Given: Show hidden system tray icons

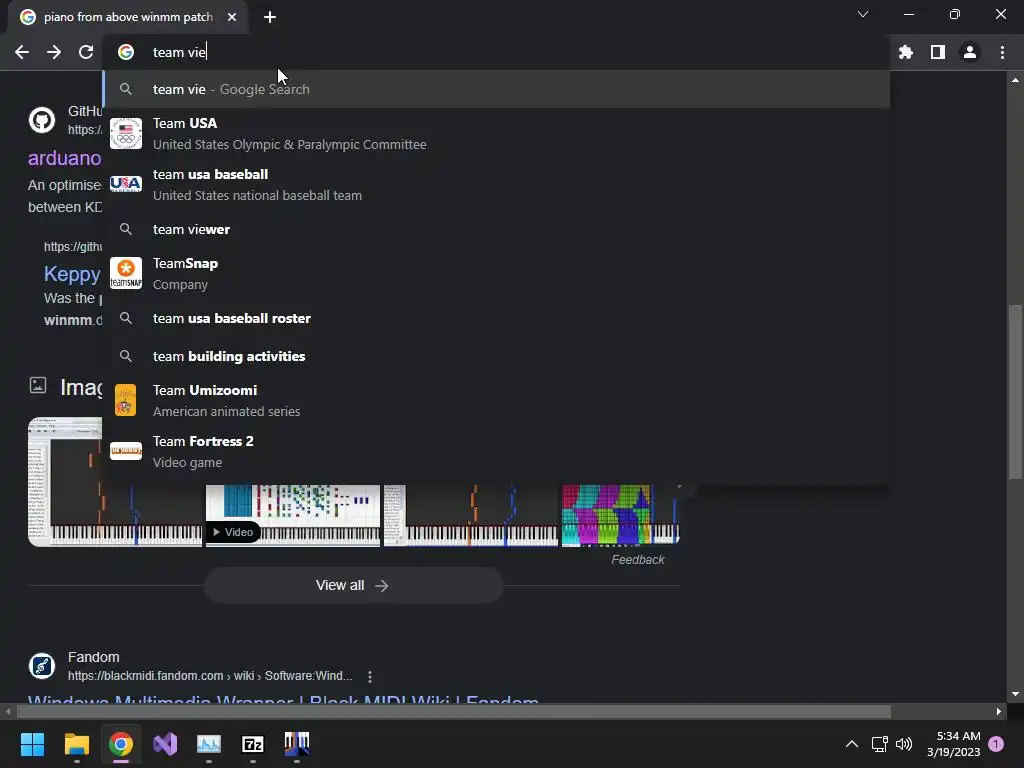Looking at the screenshot, I should (852, 744).
